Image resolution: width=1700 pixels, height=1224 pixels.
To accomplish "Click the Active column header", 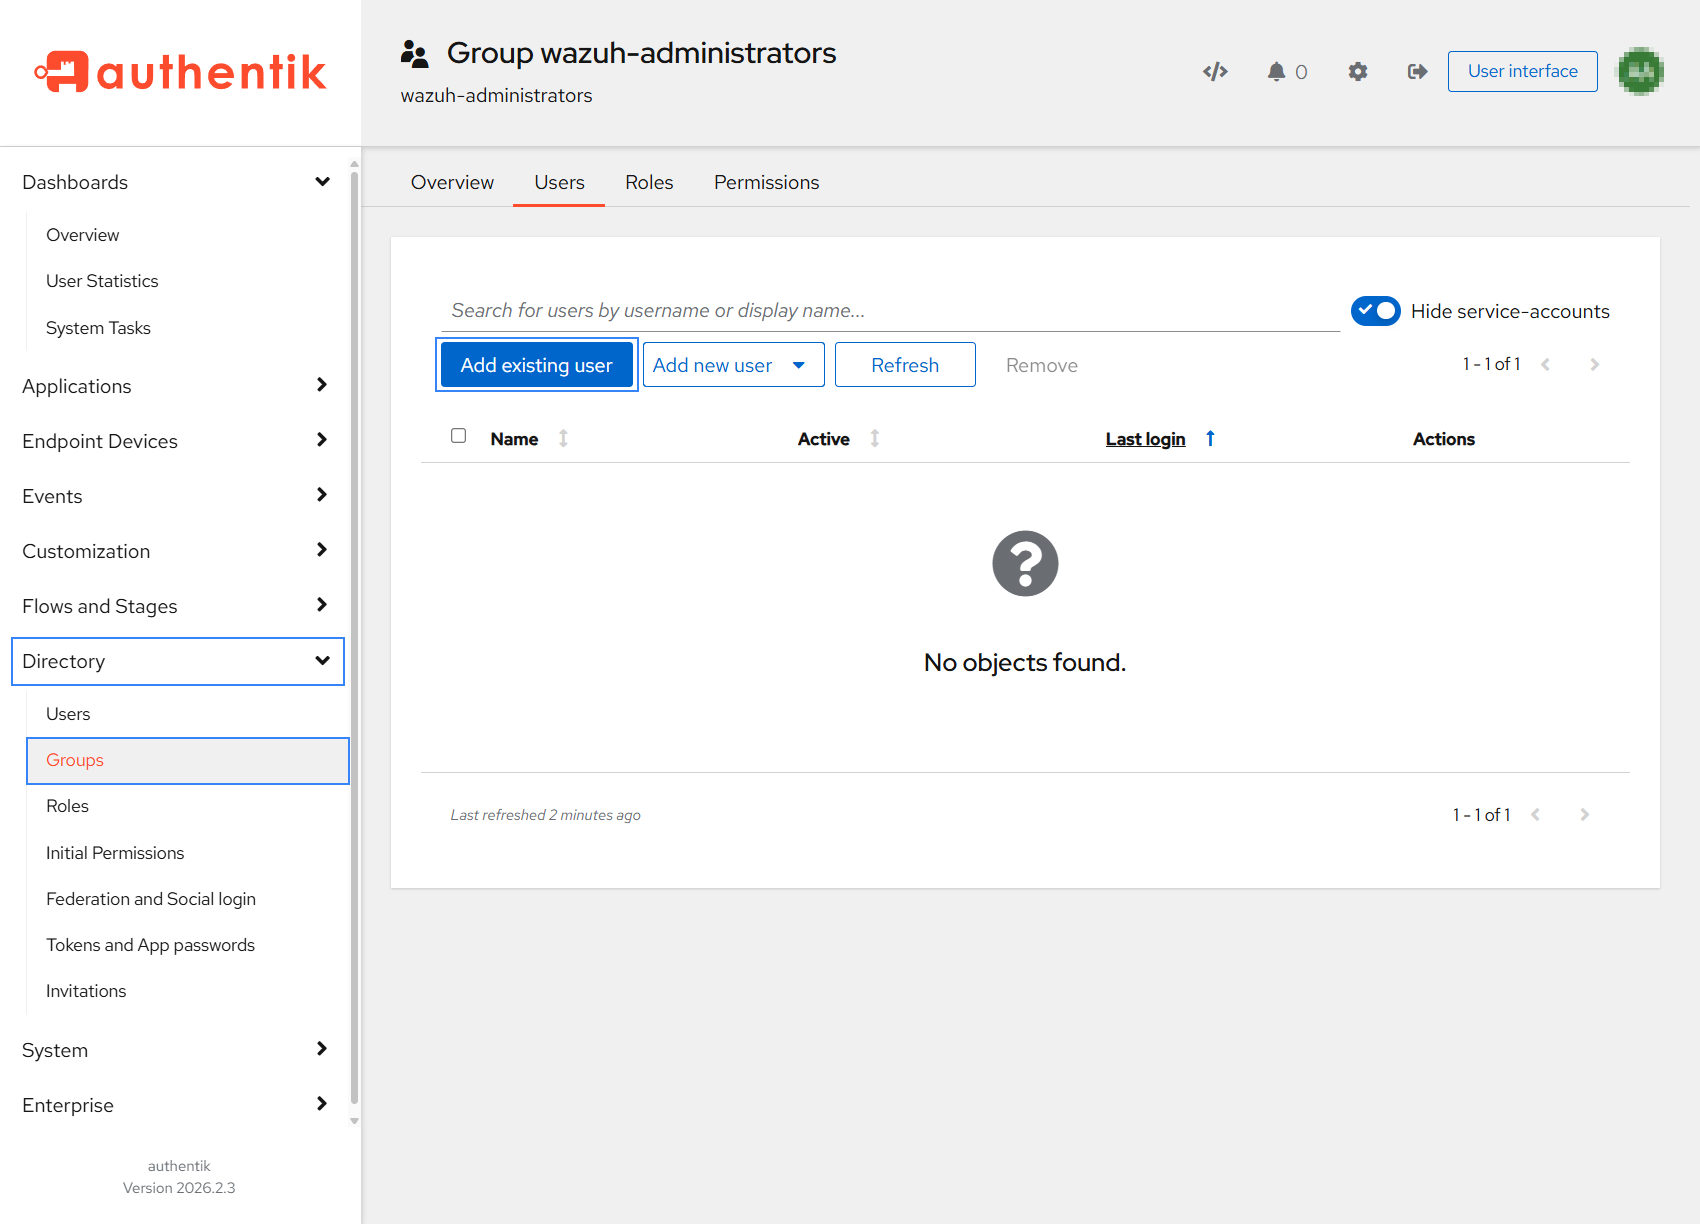I will pyautogui.click(x=823, y=439).
